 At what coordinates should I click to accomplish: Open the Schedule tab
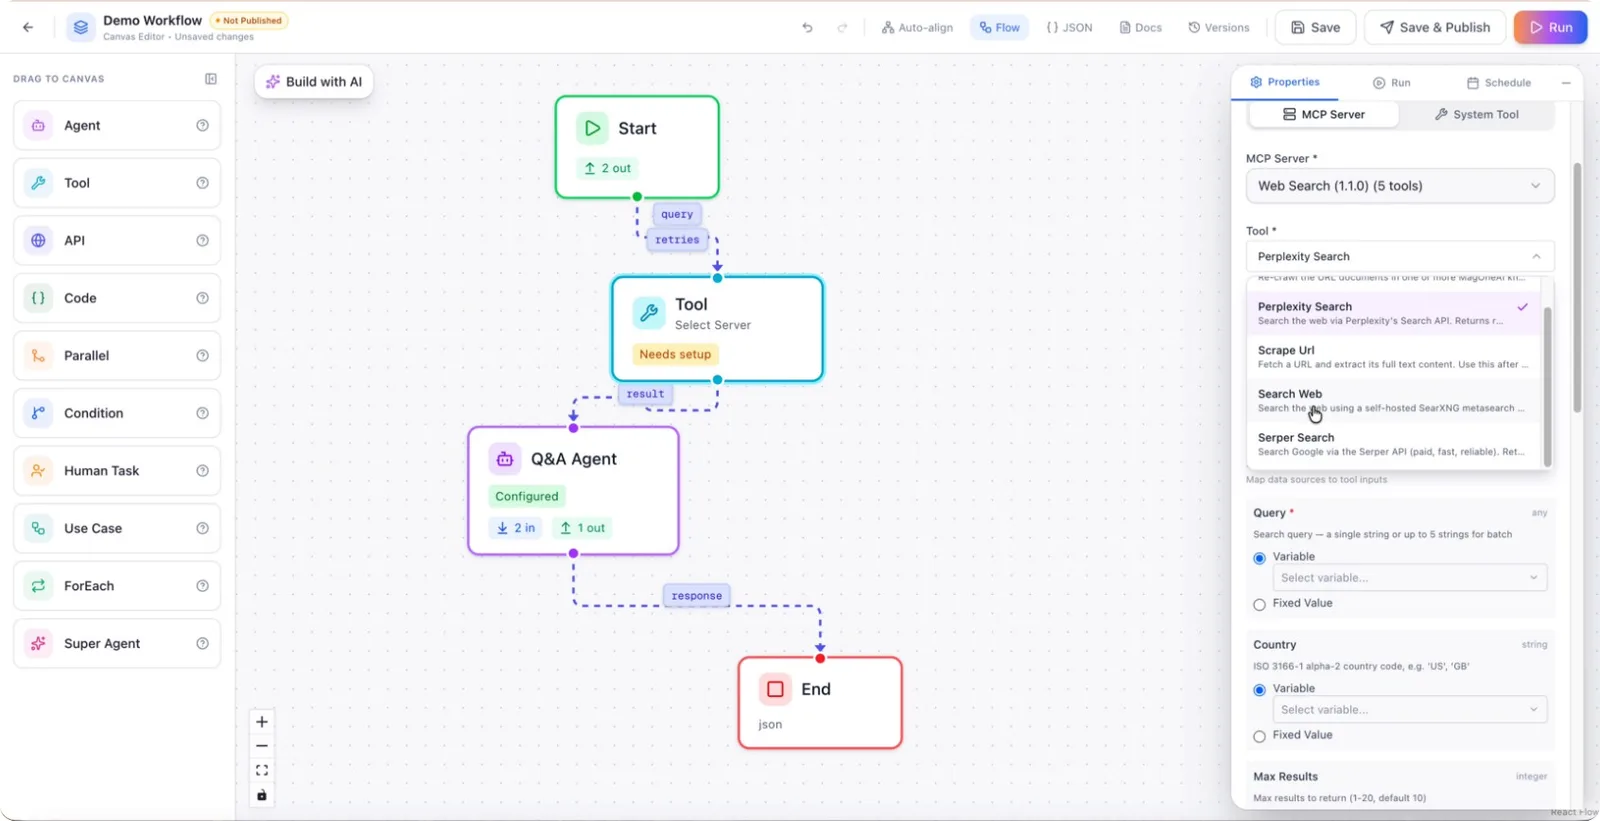click(1499, 83)
